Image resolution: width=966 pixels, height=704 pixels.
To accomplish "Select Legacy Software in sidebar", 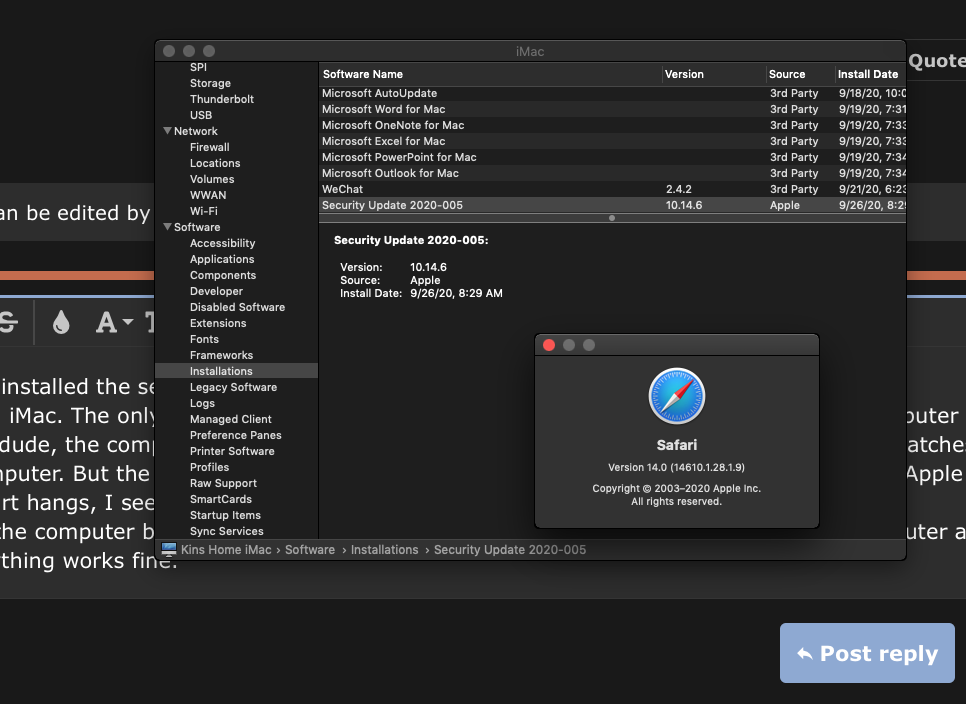I will pos(233,387).
